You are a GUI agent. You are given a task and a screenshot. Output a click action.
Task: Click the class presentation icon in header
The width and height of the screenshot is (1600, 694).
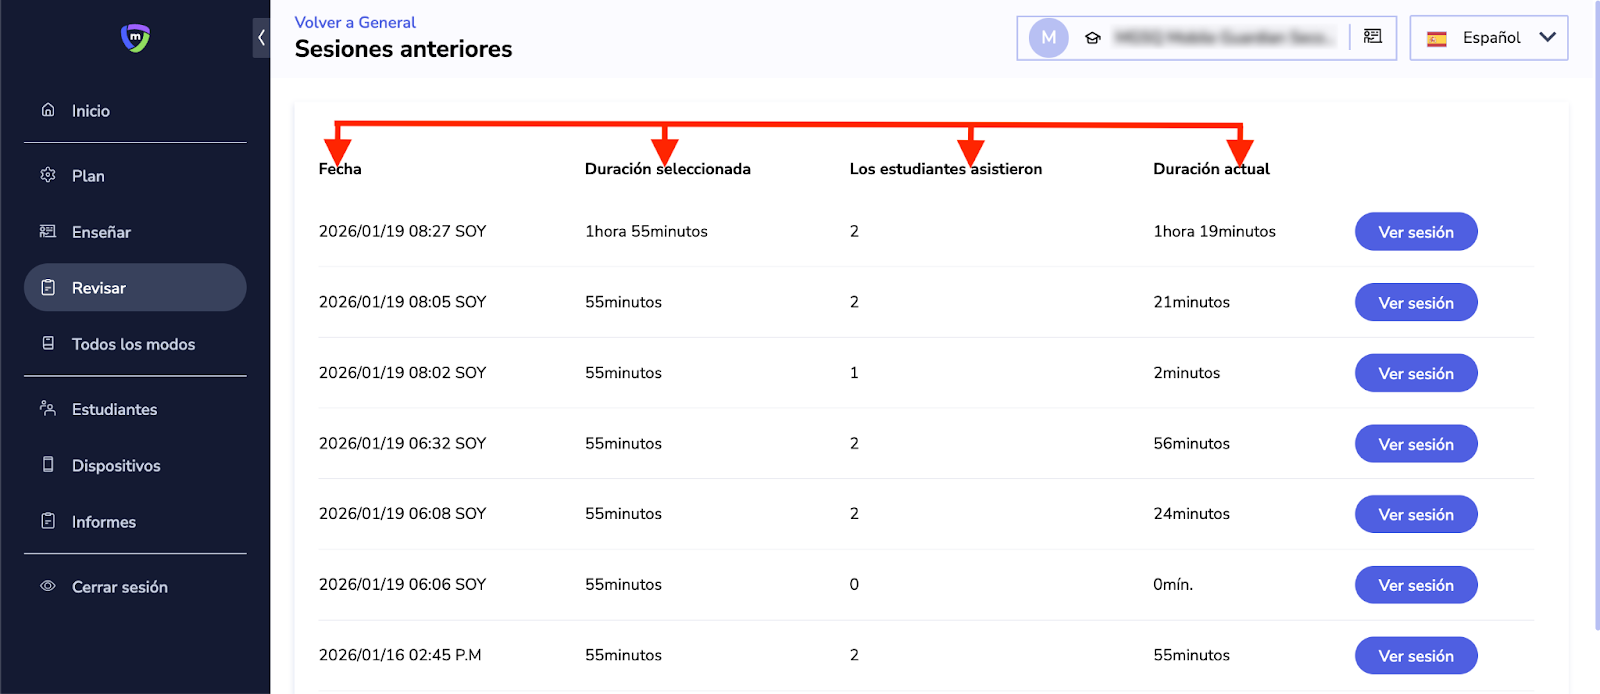pos(1373,37)
